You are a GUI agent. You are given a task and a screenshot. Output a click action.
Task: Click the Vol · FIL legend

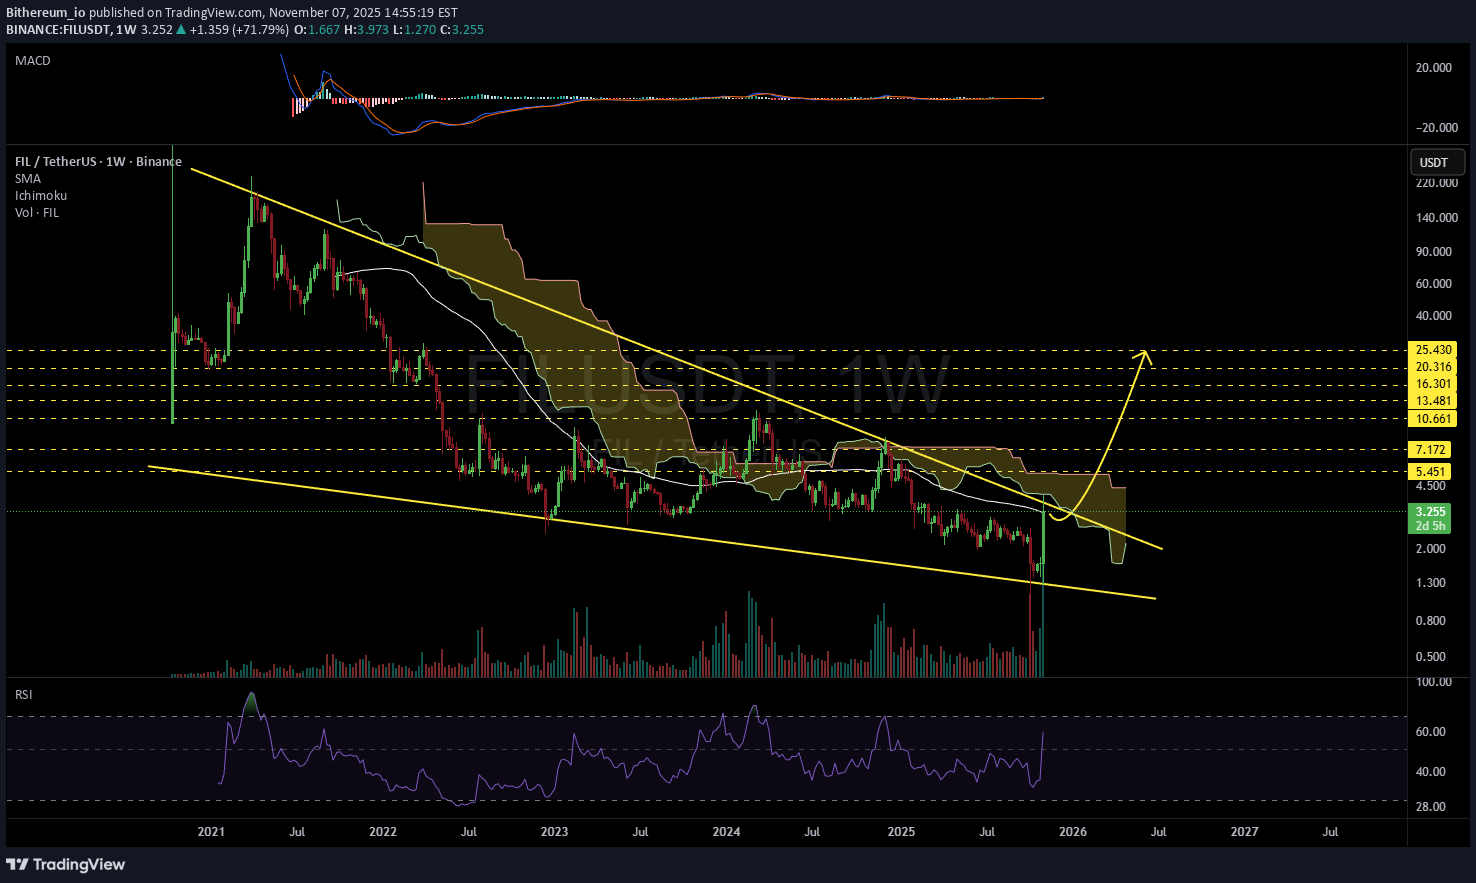37,213
